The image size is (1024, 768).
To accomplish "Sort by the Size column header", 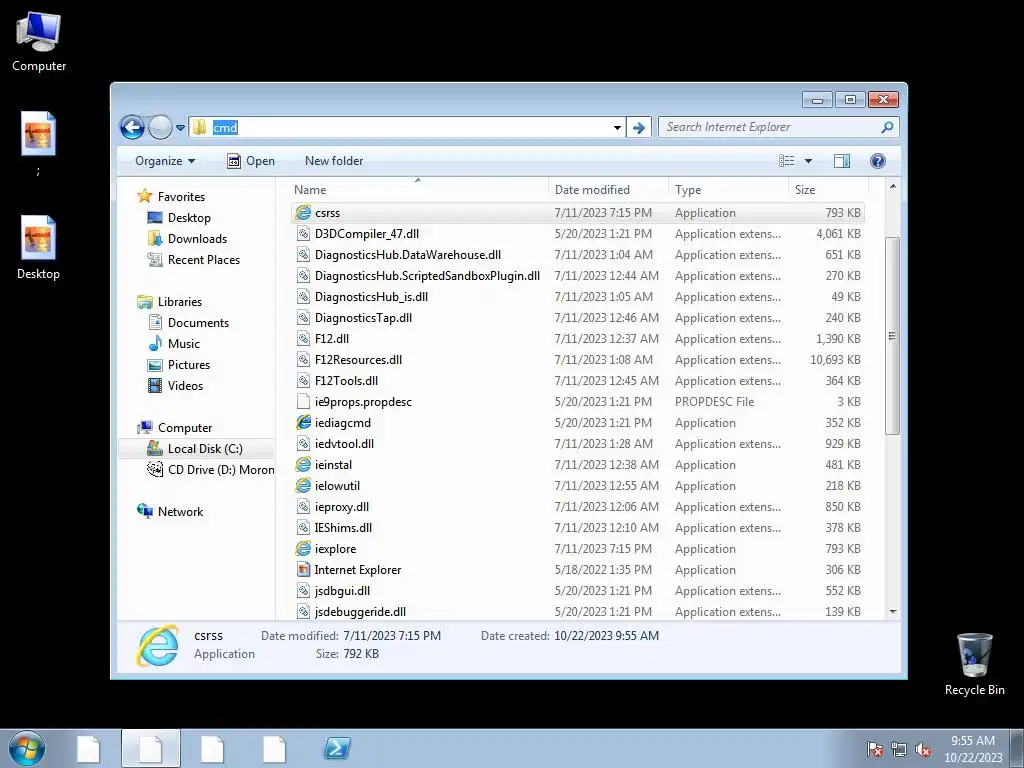I will tap(826, 190).
